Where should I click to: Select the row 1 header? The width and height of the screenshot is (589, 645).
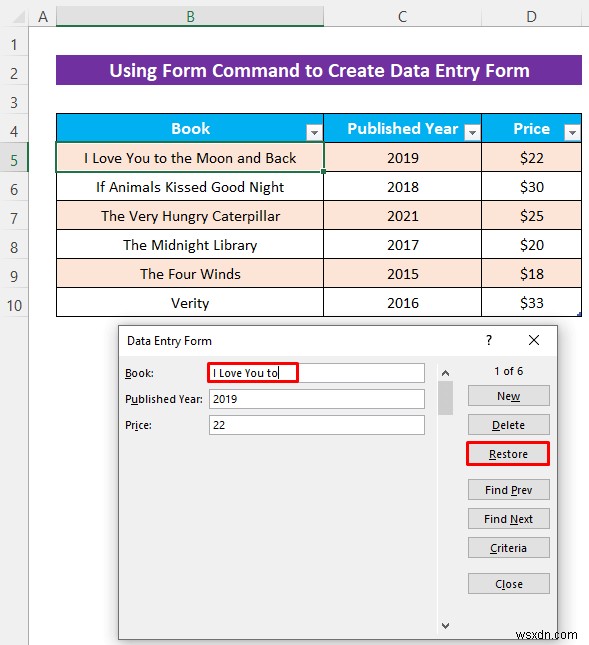point(14,44)
